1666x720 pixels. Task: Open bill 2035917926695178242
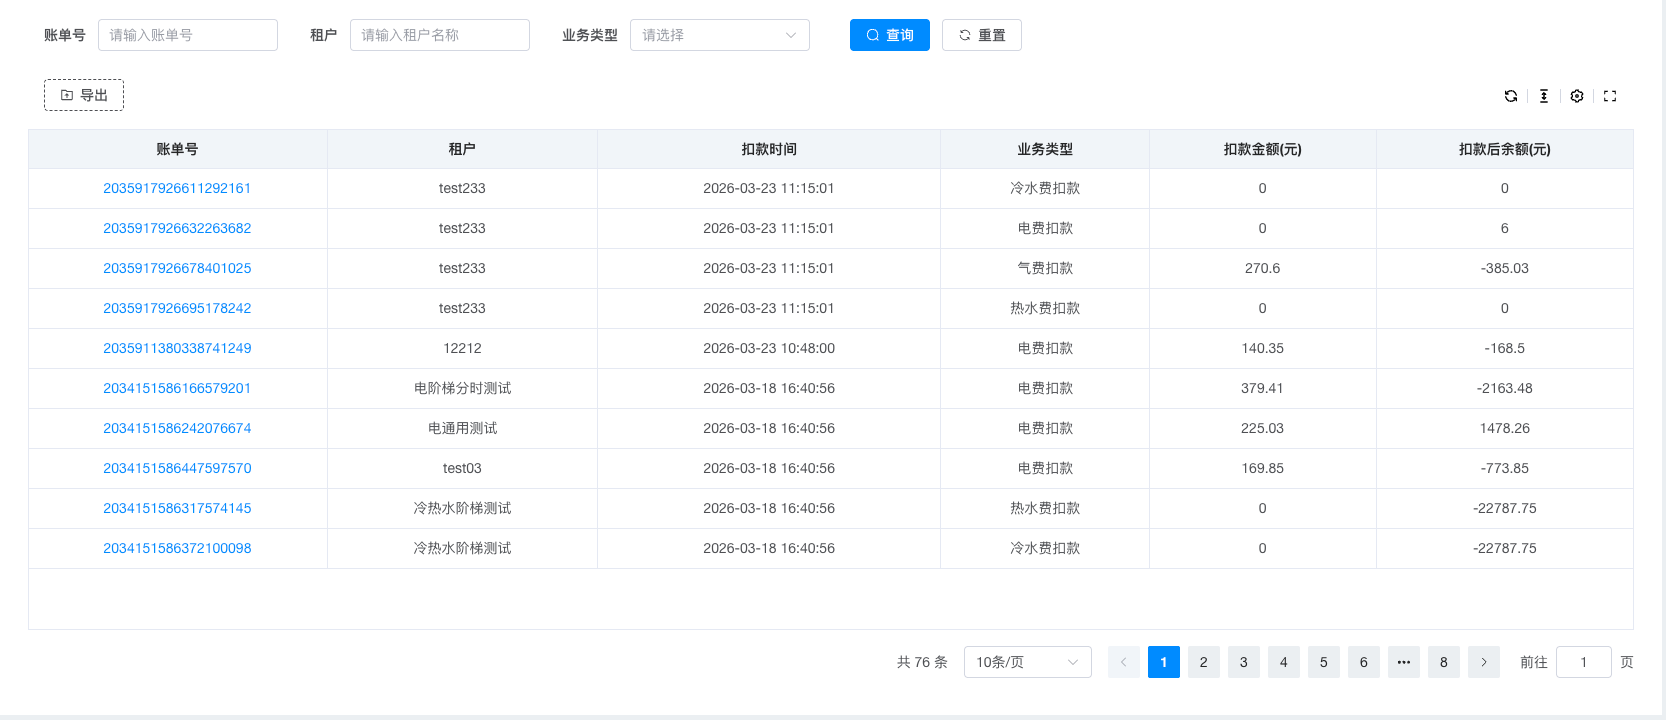177,308
